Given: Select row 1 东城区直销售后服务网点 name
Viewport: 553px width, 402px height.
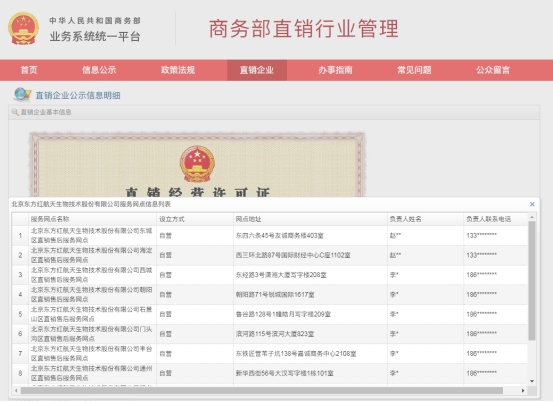Looking at the screenshot, I should [x=91, y=235].
